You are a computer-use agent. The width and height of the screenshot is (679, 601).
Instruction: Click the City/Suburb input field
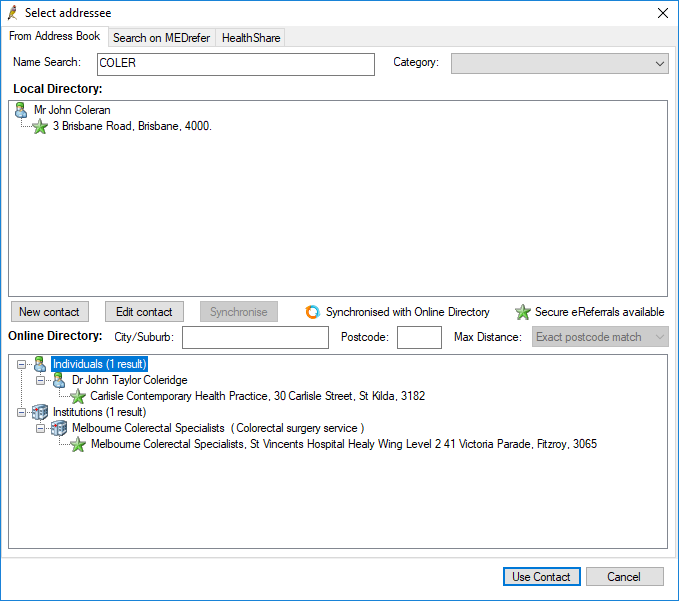[x=255, y=337]
